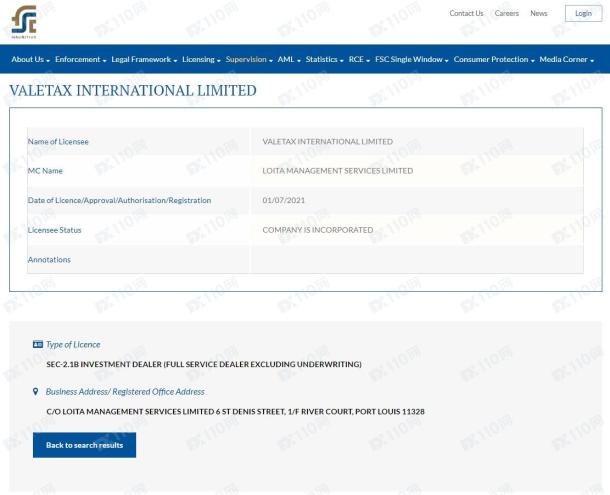Viewport: 610px width, 495px height.
Task: Click the Business Address location pin icon
Action: click(x=36, y=391)
